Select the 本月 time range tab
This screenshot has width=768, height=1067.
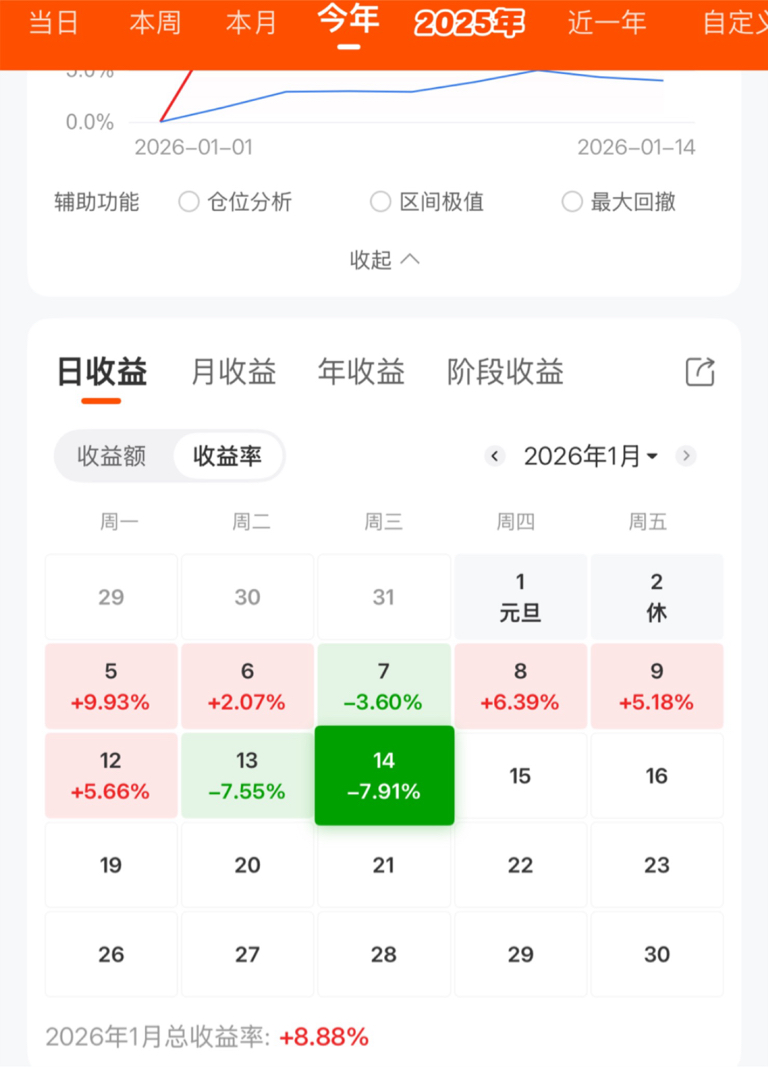251,23
